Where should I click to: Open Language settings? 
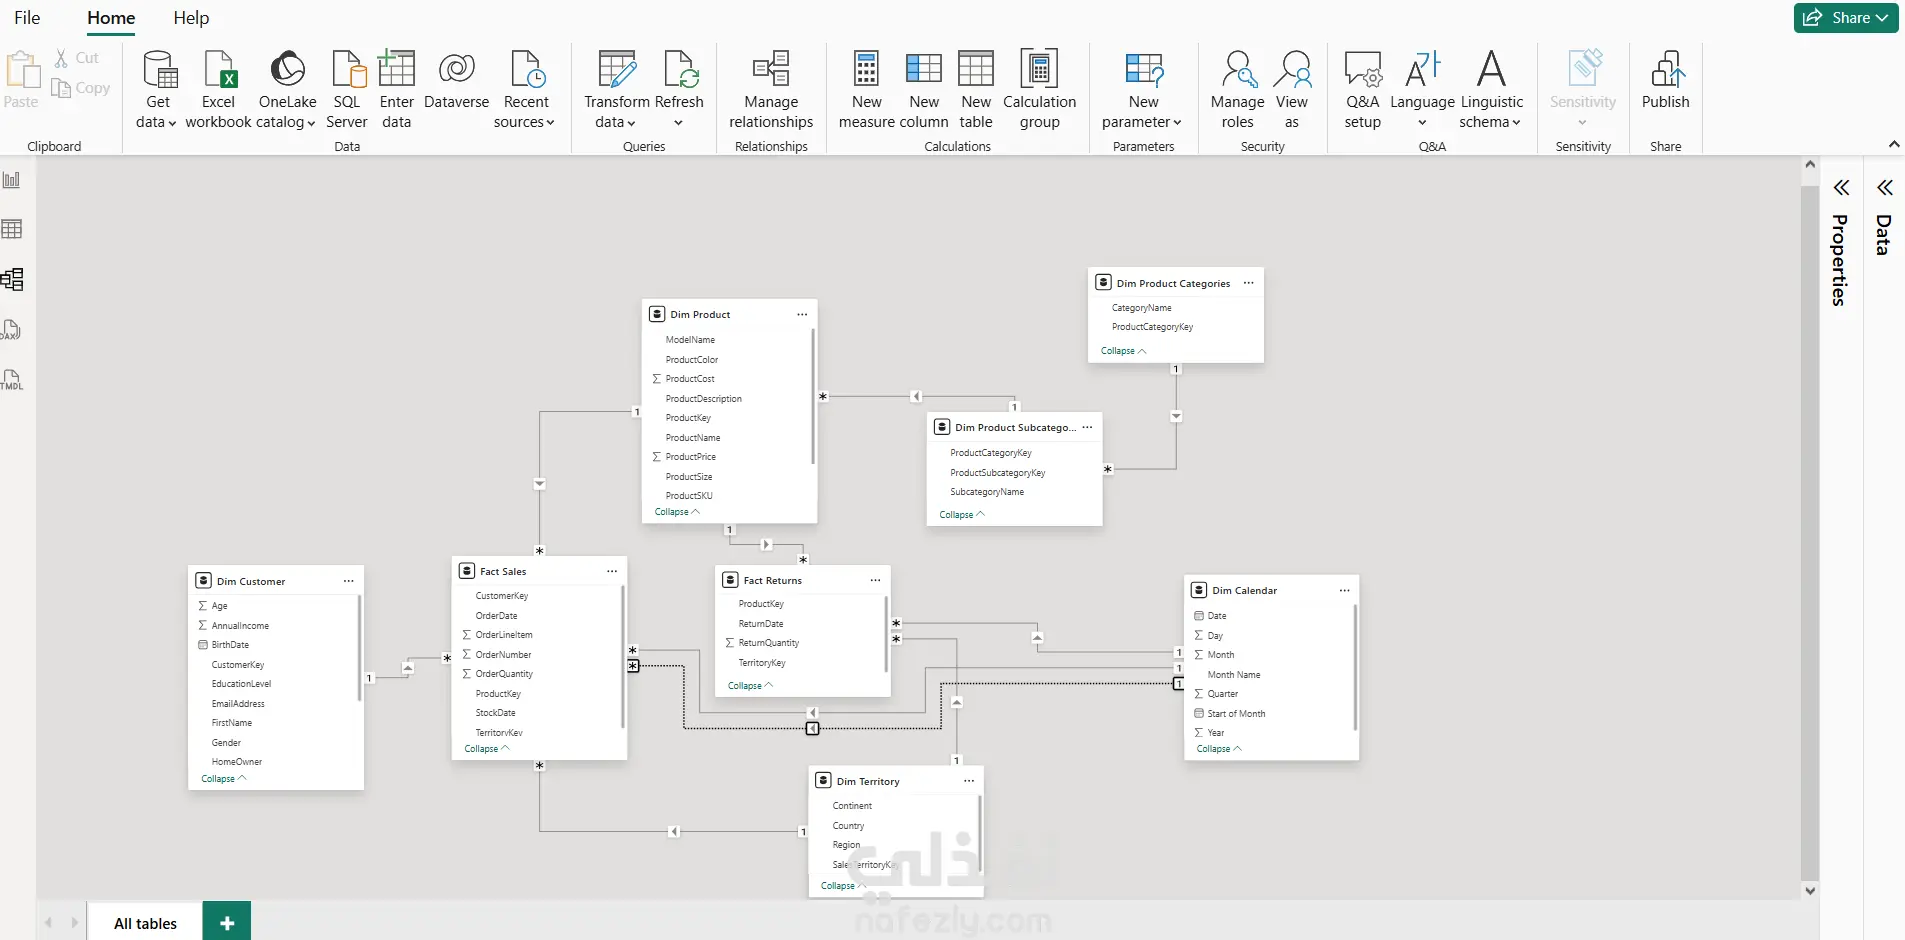pos(1422,90)
